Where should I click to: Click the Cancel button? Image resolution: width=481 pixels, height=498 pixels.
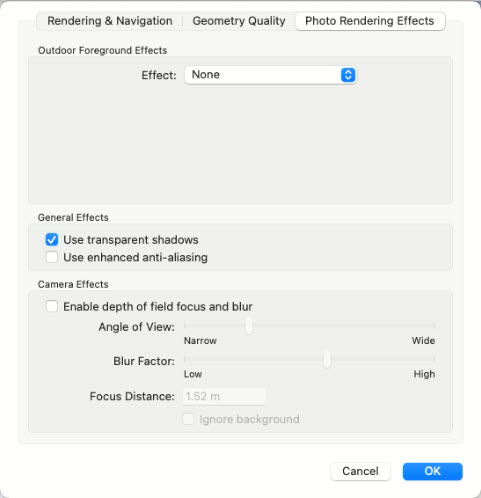pos(360,471)
